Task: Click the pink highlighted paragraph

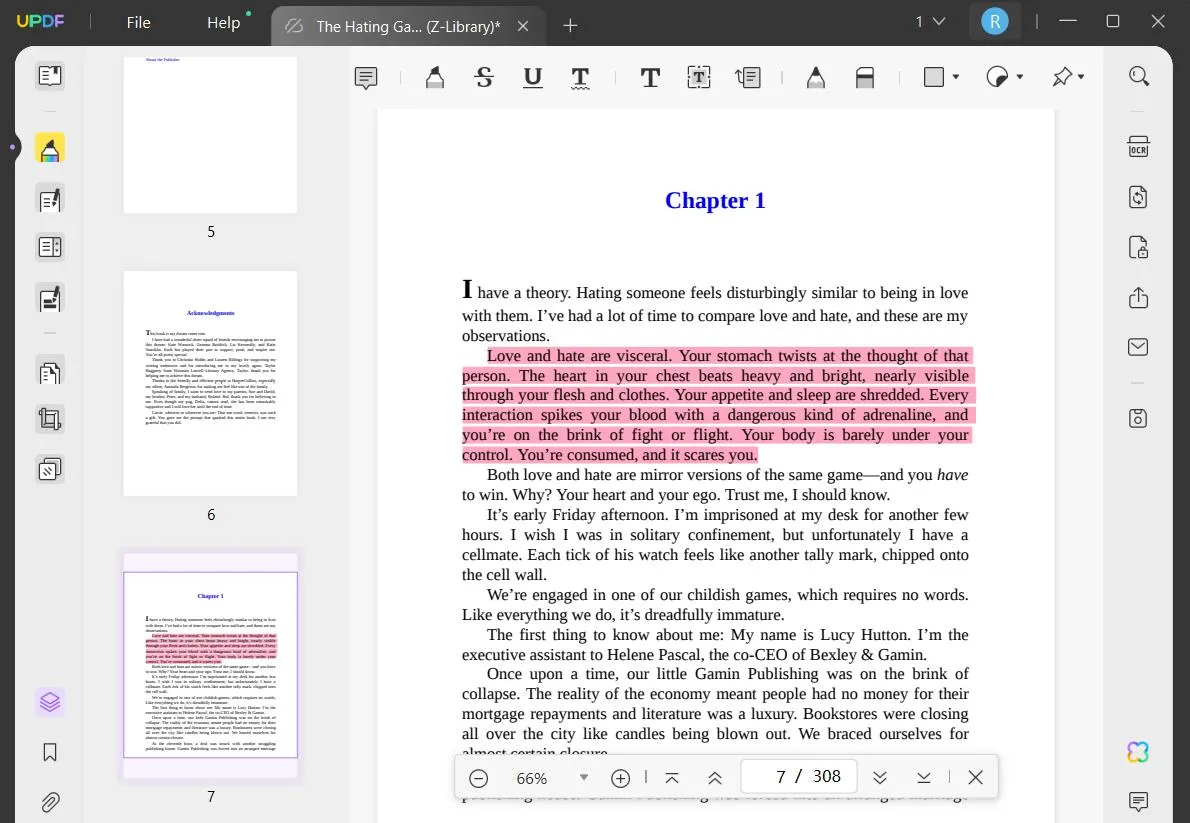Action: coord(716,405)
